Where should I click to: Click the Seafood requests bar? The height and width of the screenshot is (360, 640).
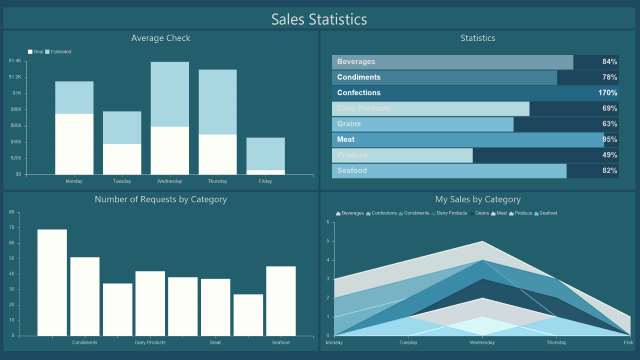281,301
